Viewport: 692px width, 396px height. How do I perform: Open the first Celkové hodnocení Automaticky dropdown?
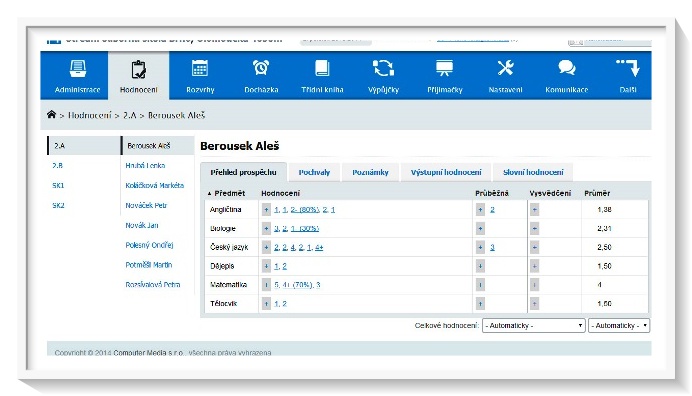click(534, 325)
